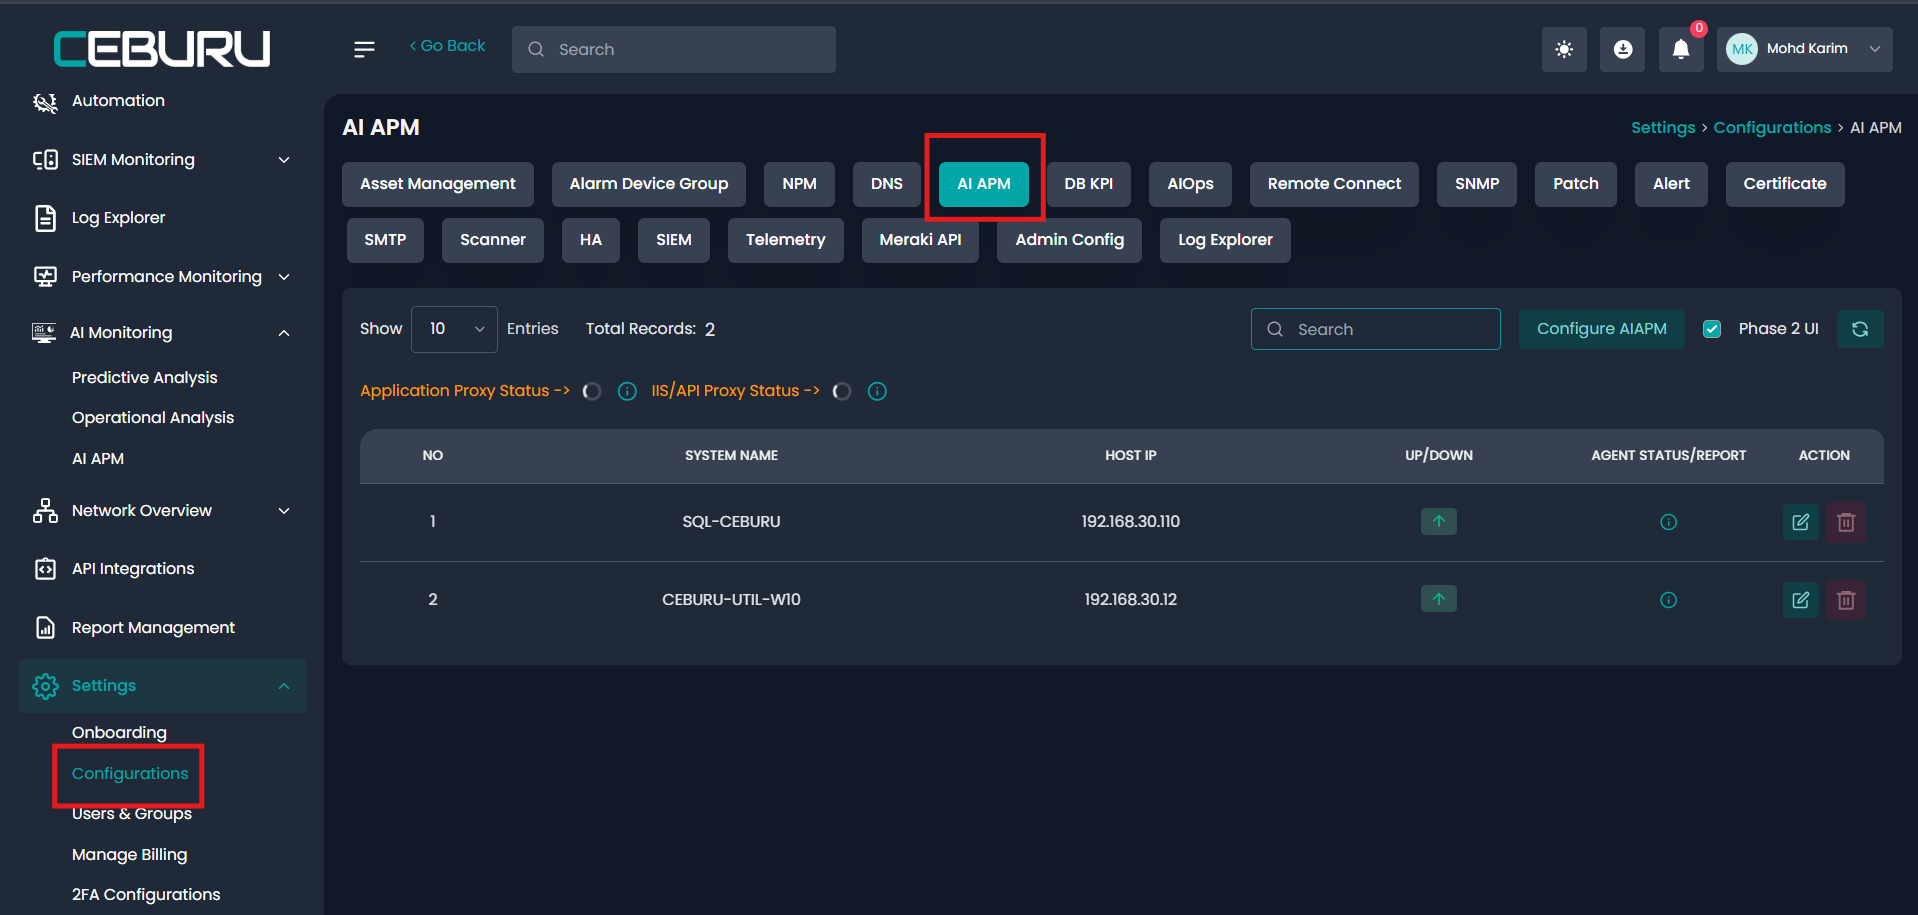Expand the SIEM Monitoring menu chevron
The image size is (1918, 915).
pyautogui.click(x=284, y=160)
